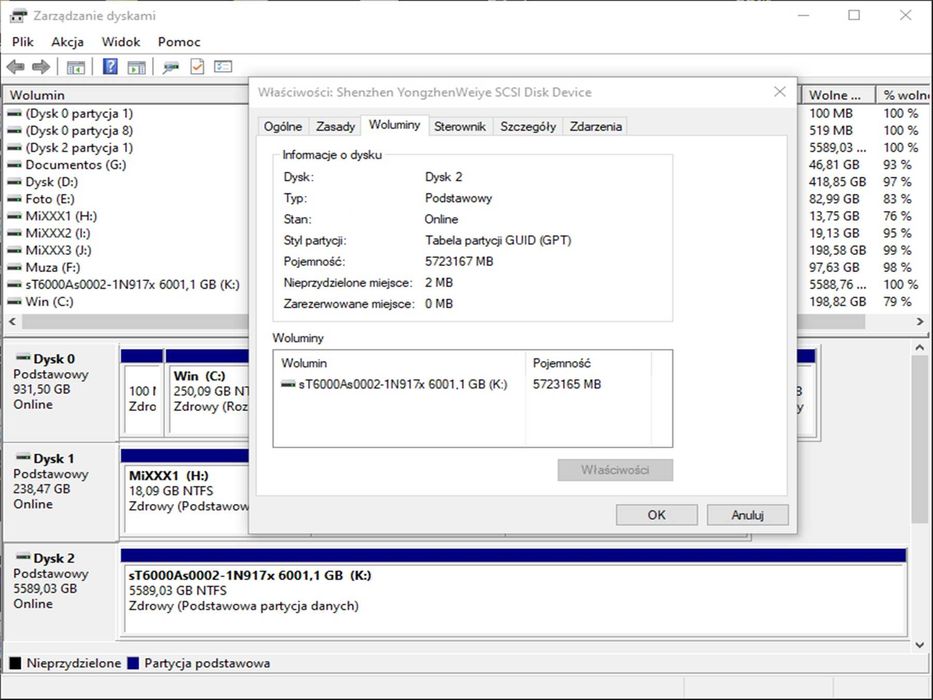Image resolution: width=933 pixels, height=700 pixels.
Task: Click the Forward arrow toolbar icon
Action: [40, 67]
